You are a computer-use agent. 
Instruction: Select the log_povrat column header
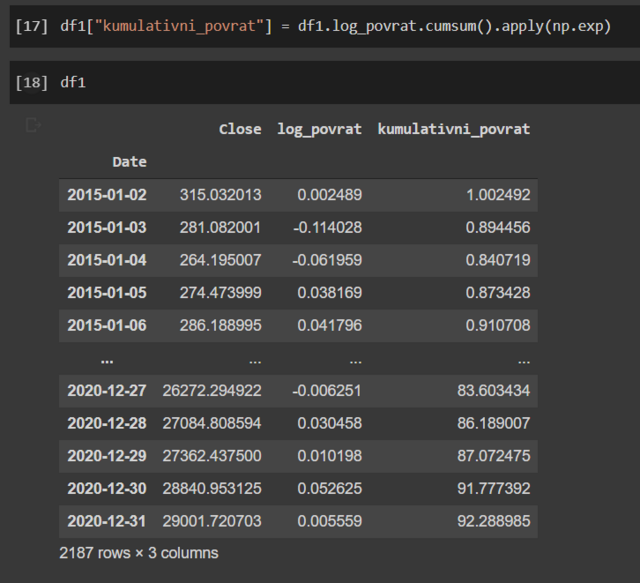click(320, 129)
